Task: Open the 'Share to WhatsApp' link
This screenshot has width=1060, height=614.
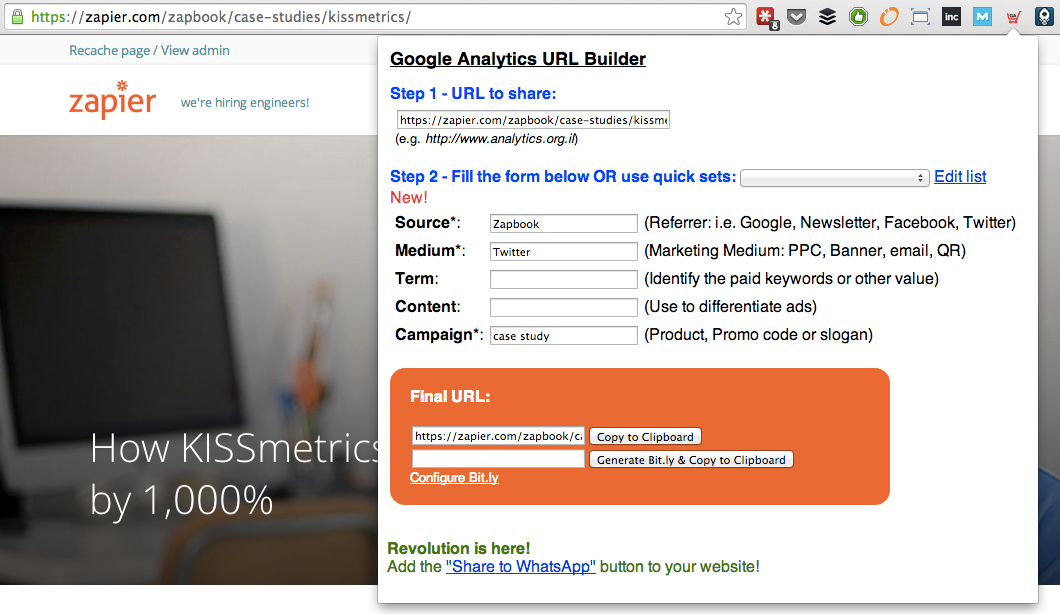Action: pos(521,567)
